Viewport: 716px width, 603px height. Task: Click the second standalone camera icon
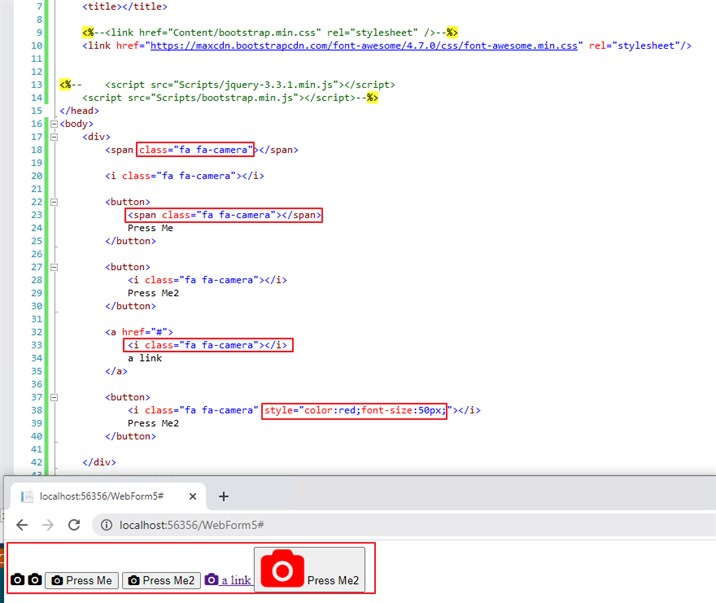pos(35,580)
